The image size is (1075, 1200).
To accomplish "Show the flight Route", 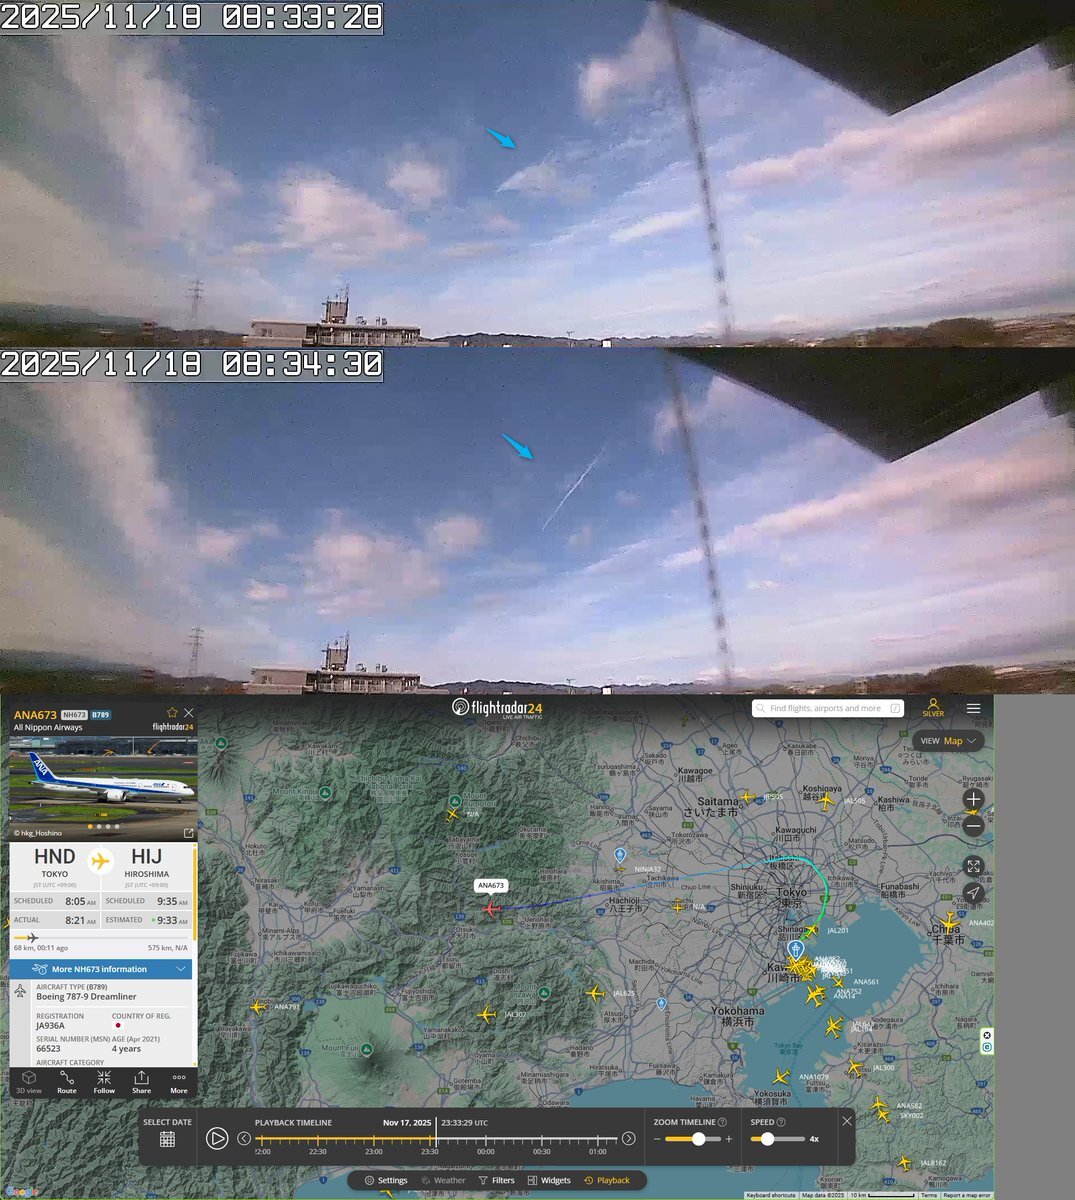I will click(x=66, y=1082).
